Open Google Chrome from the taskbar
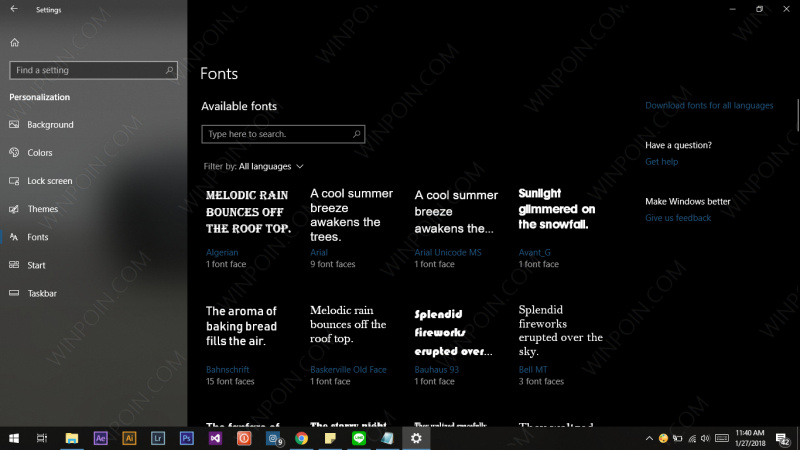 [302, 438]
